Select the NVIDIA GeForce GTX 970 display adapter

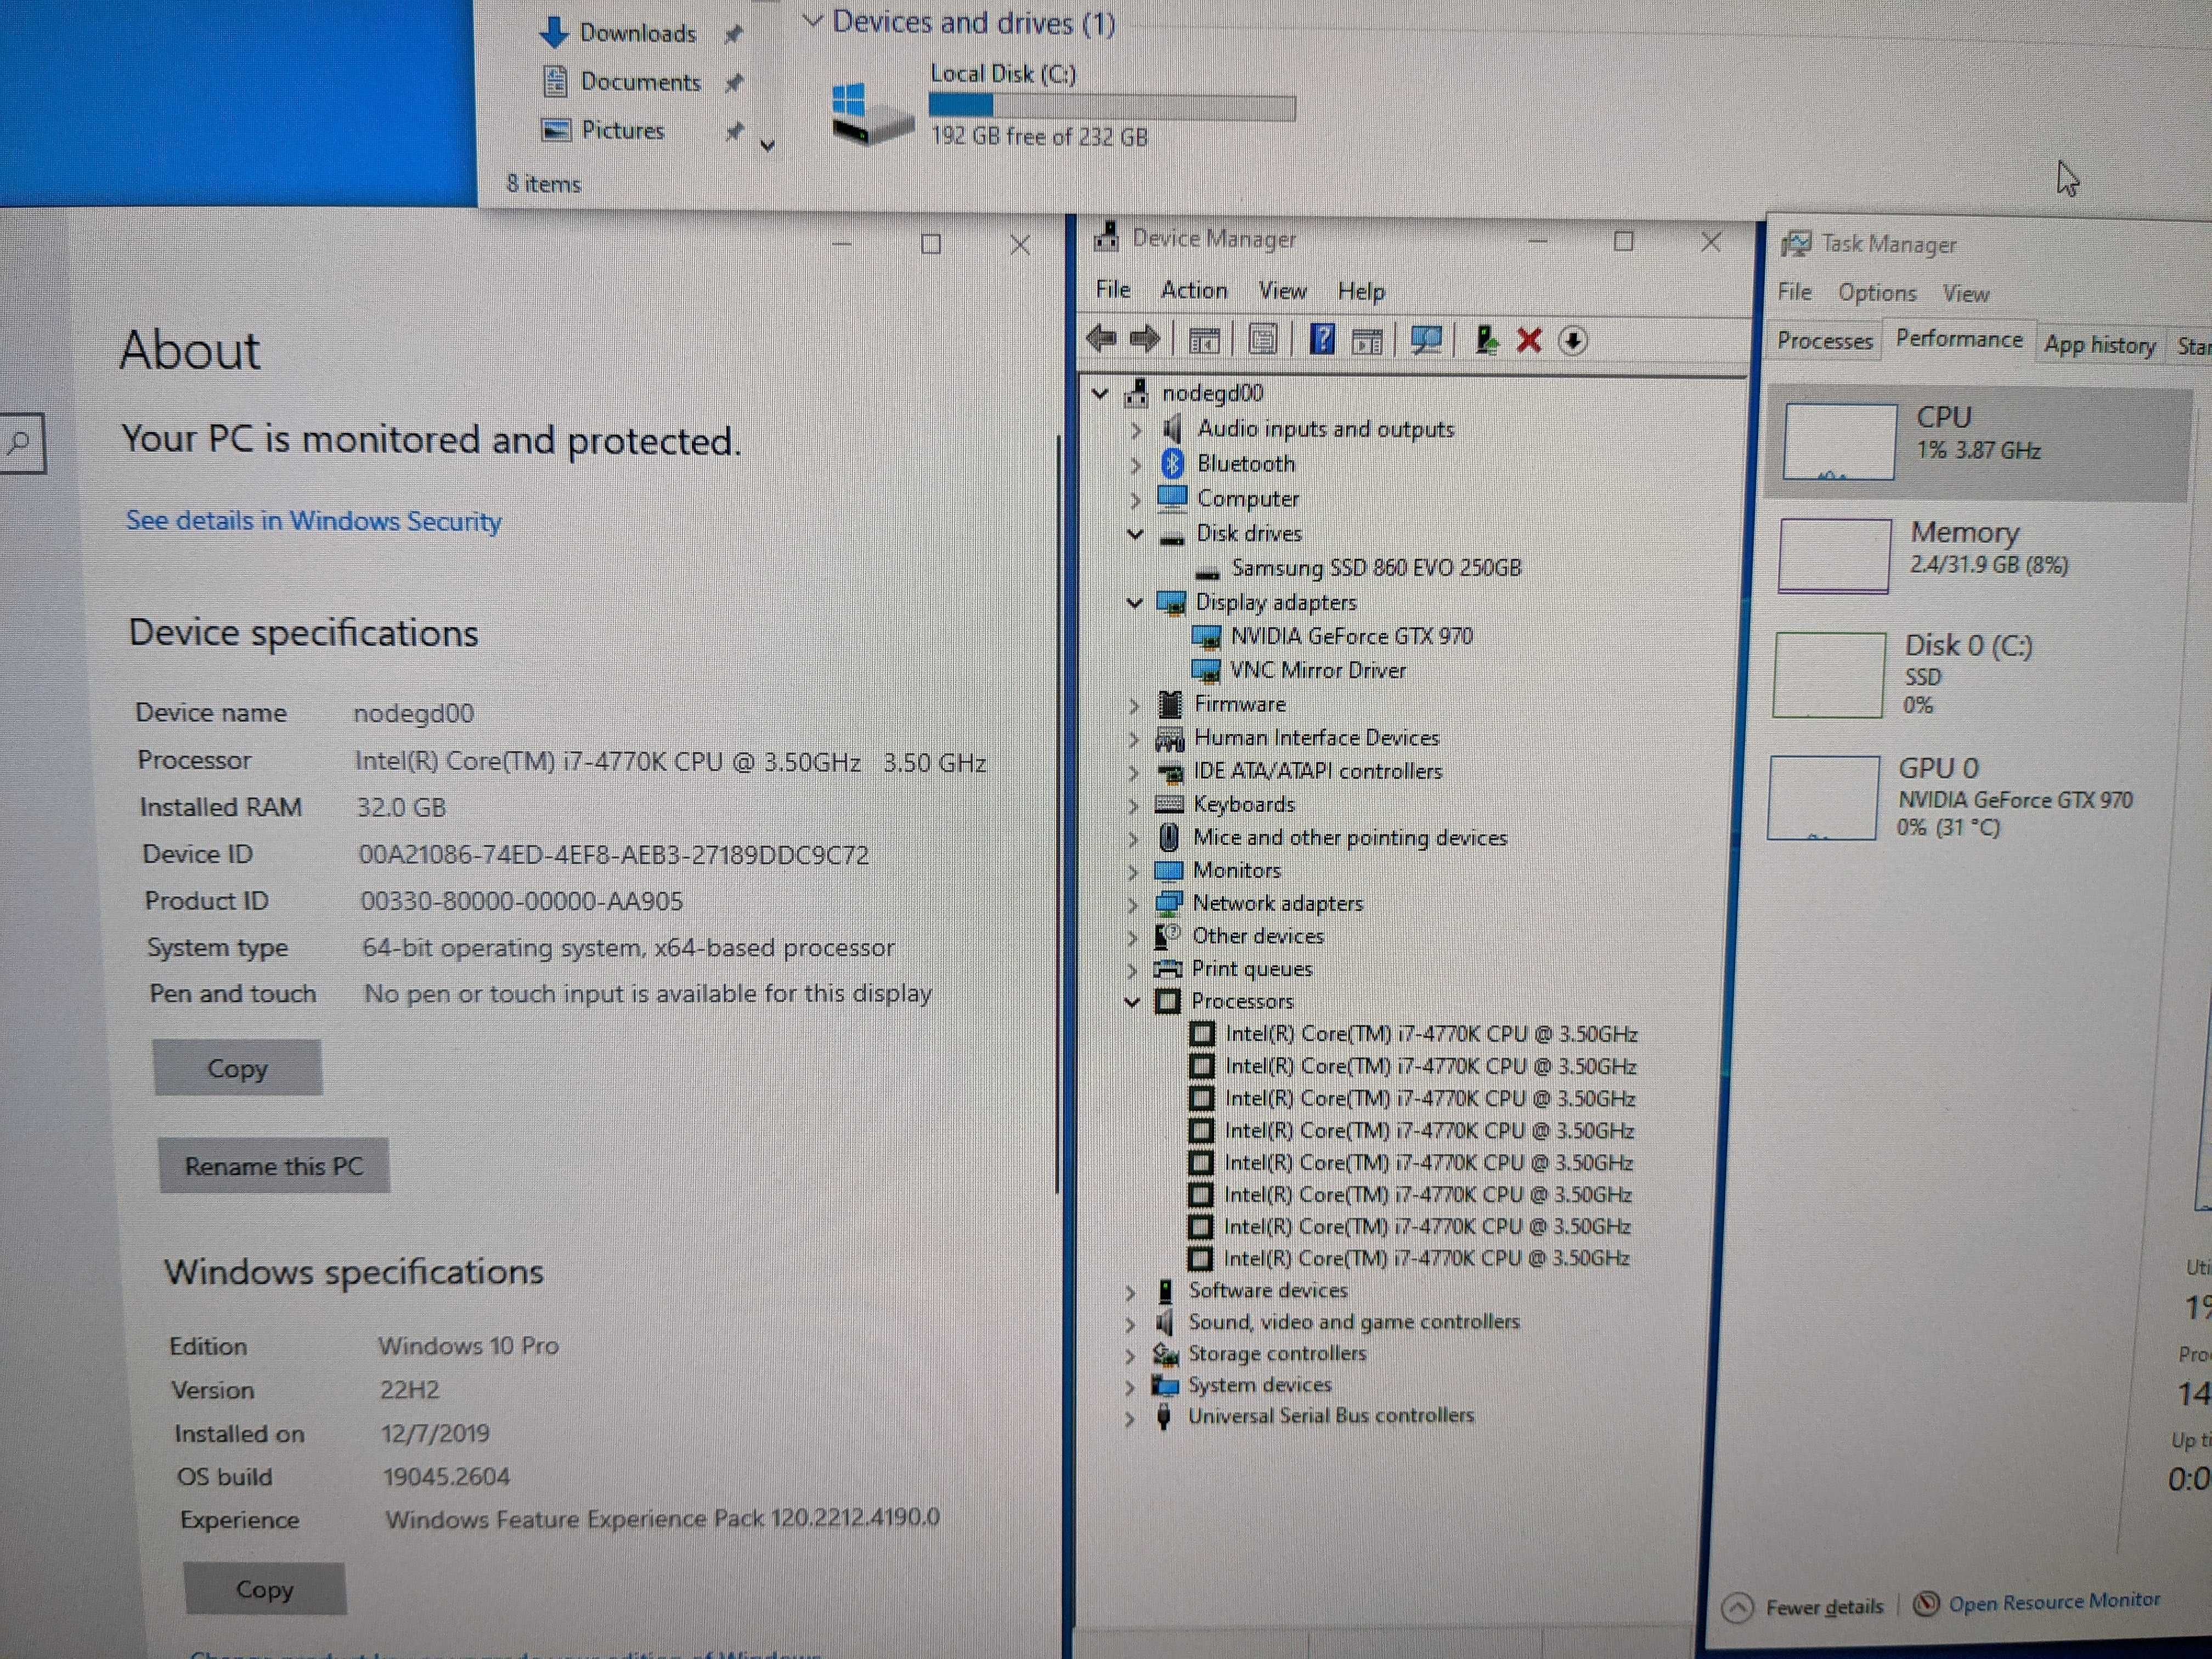point(1351,636)
